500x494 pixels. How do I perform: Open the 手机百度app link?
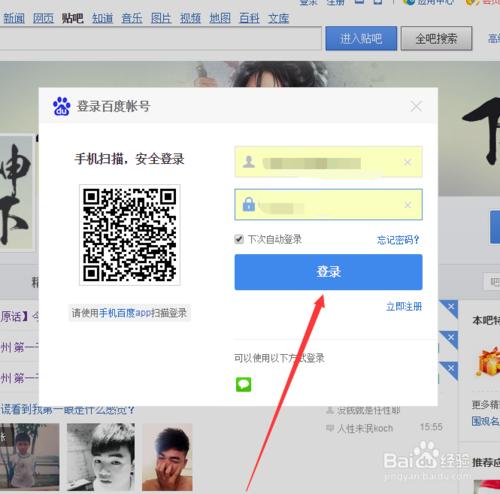pyautogui.click(x=125, y=313)
